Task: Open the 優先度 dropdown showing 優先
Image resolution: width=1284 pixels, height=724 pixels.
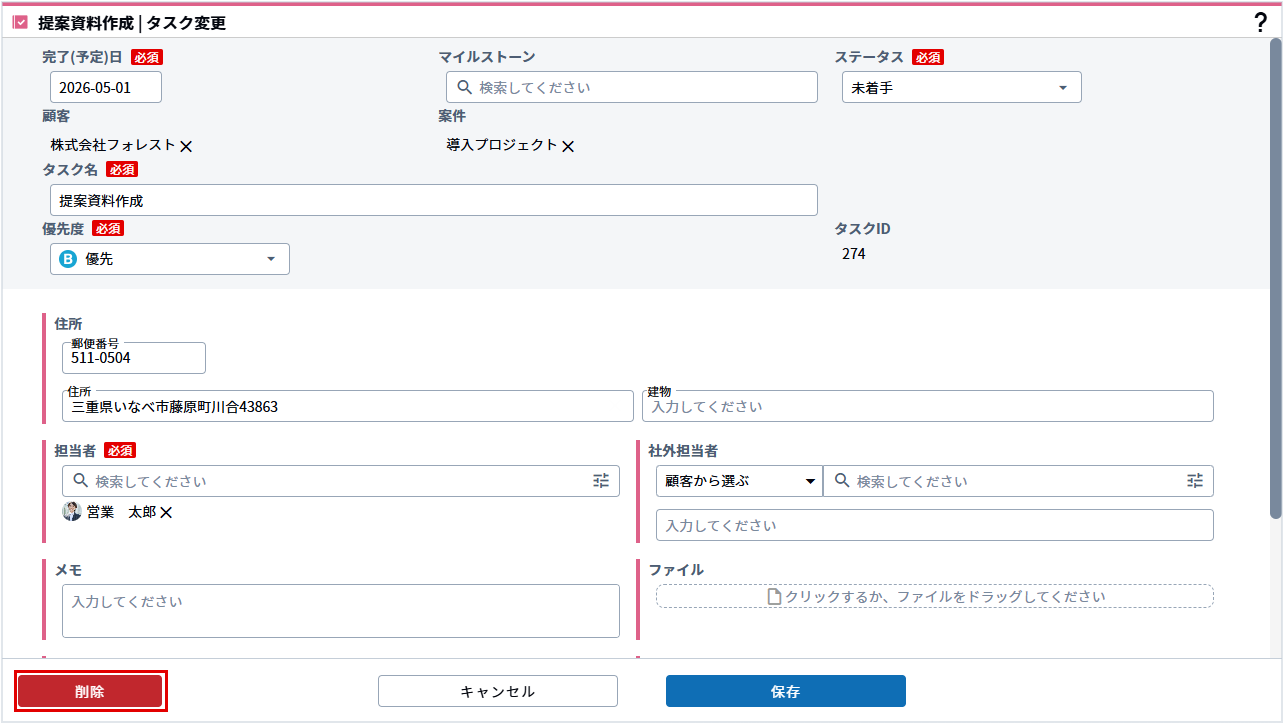Action: pos(170,259)
